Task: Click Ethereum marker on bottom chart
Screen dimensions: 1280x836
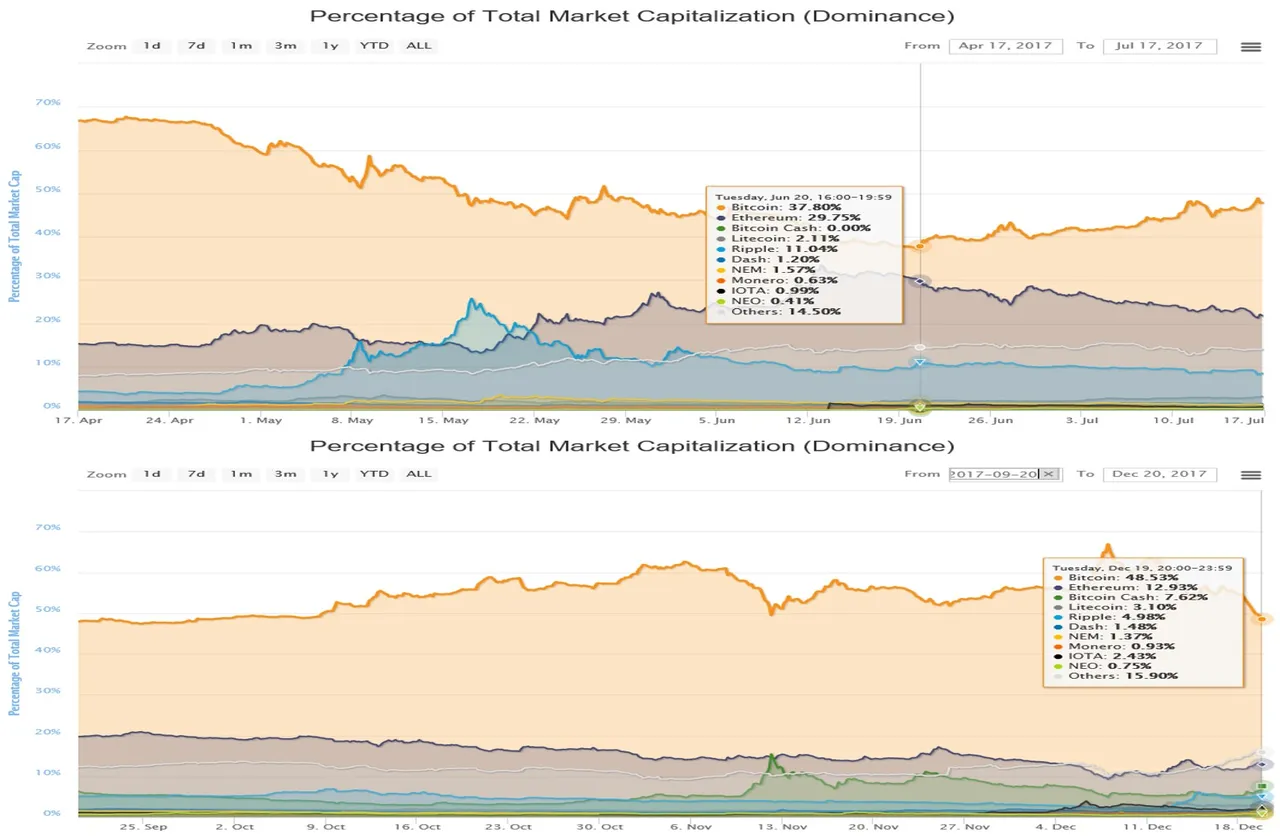Action: [x=1263, y=764]
